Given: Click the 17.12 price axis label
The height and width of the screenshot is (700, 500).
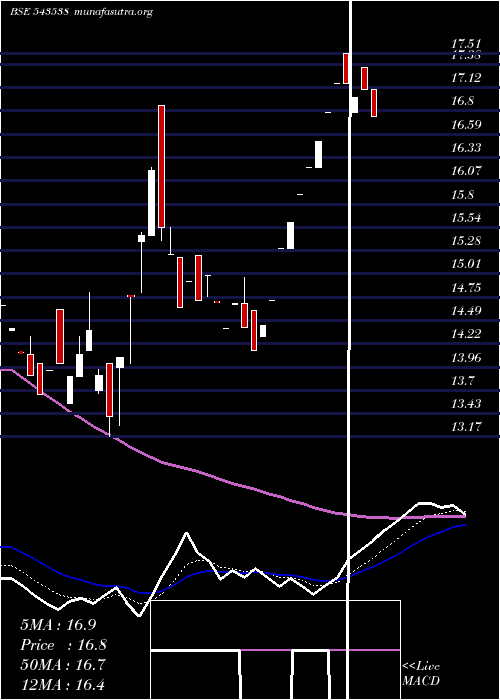Looking at the screenshot, I should 466,78.
